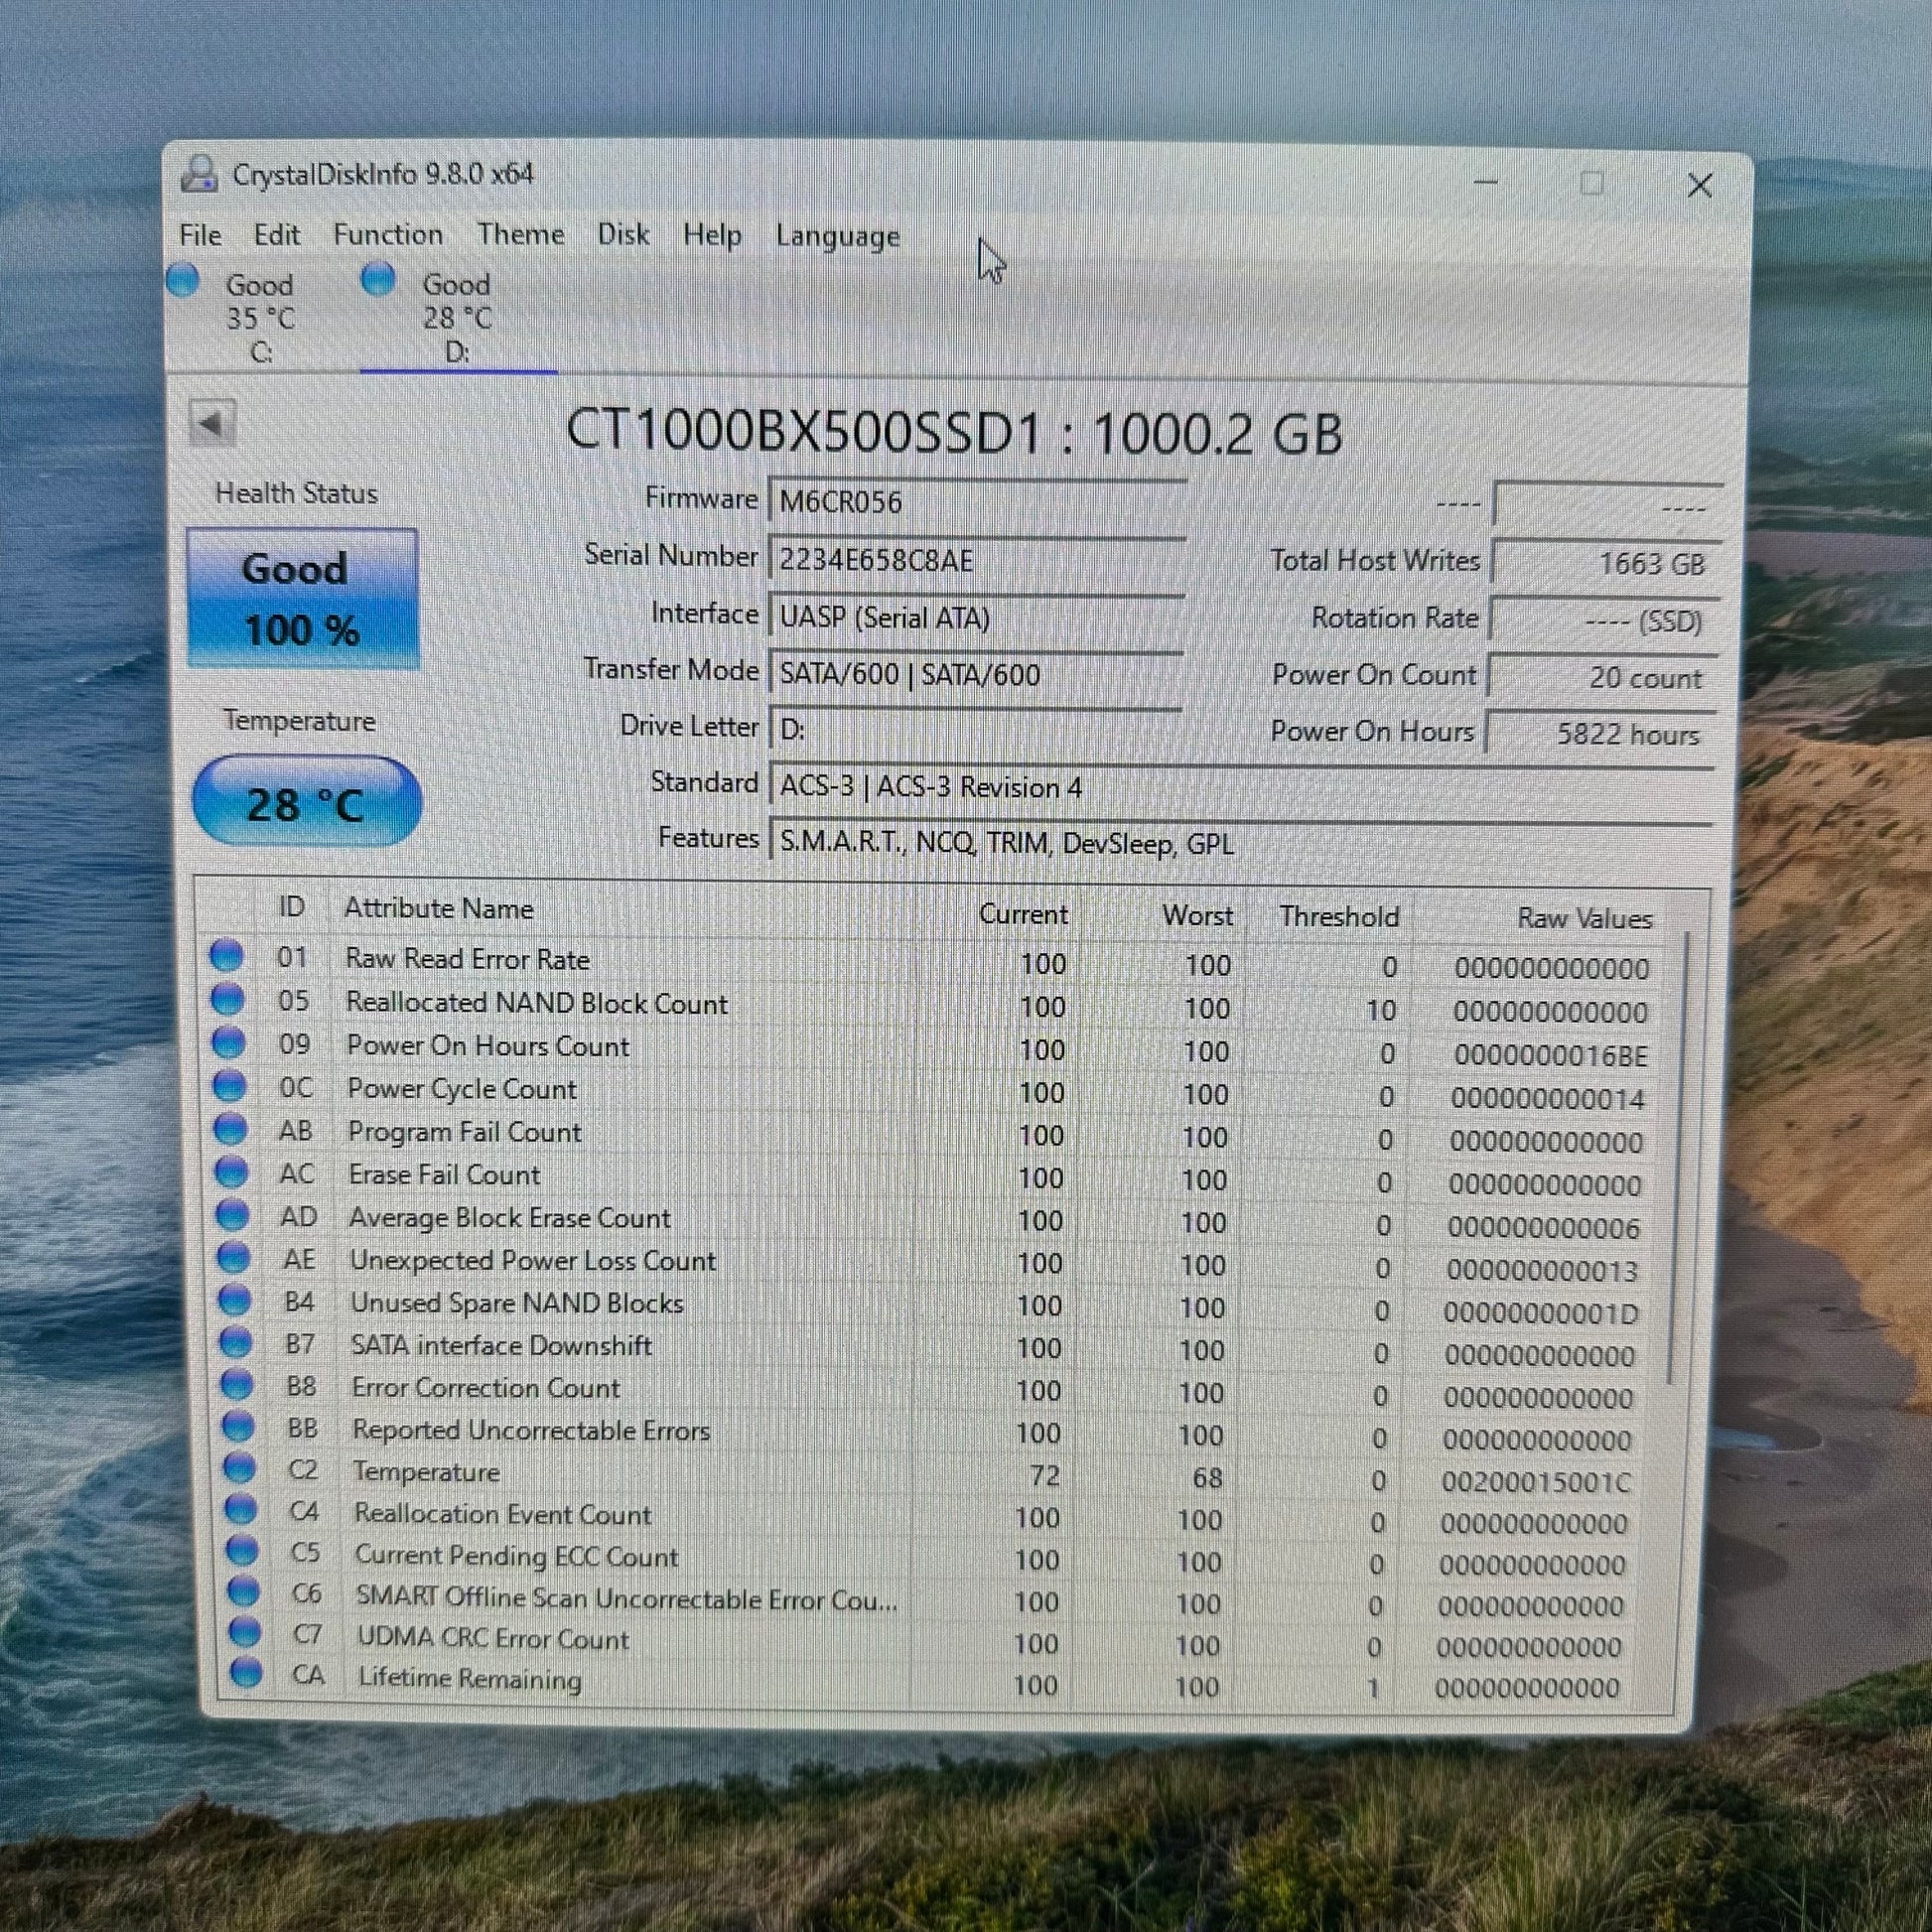Open the Help menu
1932x1932 pixels.
point(712,236)
